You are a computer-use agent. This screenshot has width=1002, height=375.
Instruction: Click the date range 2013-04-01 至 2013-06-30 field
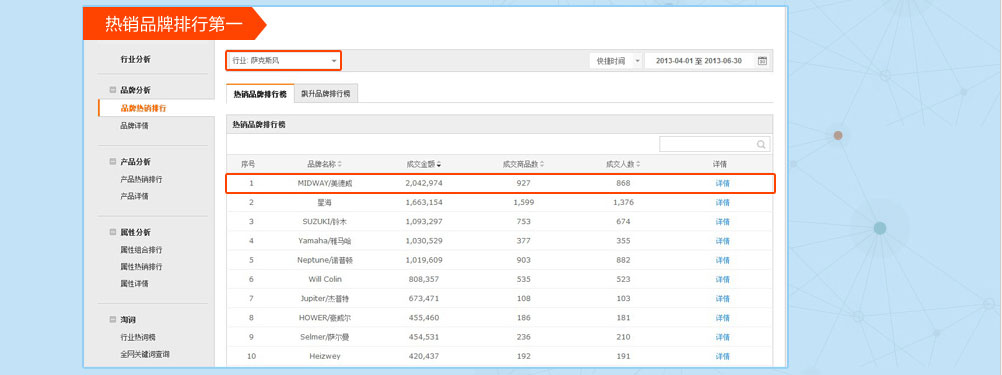coord(698,61)
